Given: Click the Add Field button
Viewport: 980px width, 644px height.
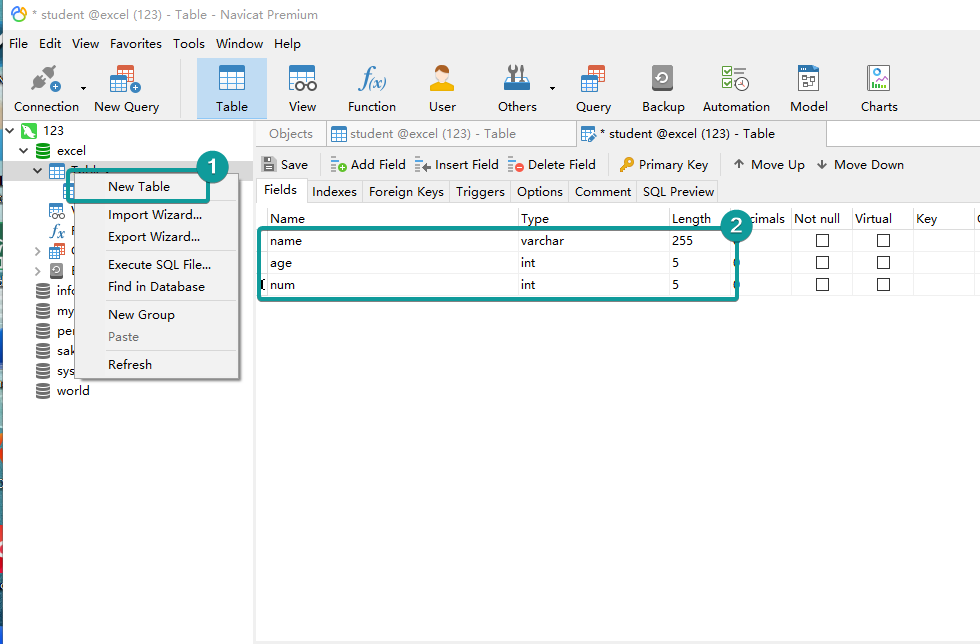Looking at the screenshot, I should pos(368,165).
